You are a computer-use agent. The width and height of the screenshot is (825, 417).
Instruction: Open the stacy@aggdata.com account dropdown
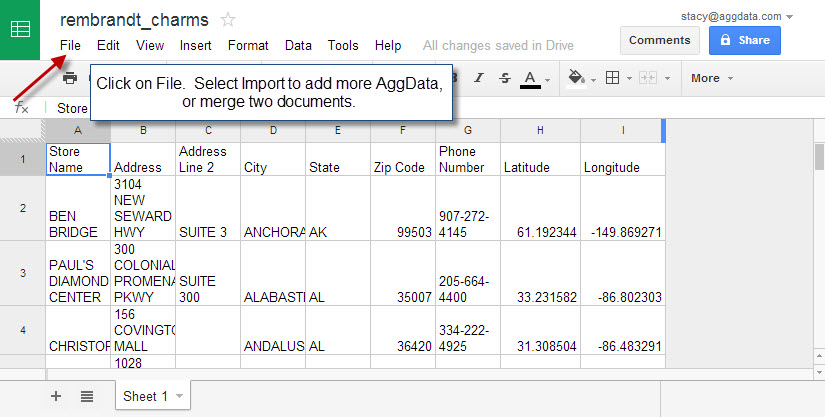(737, 16)
